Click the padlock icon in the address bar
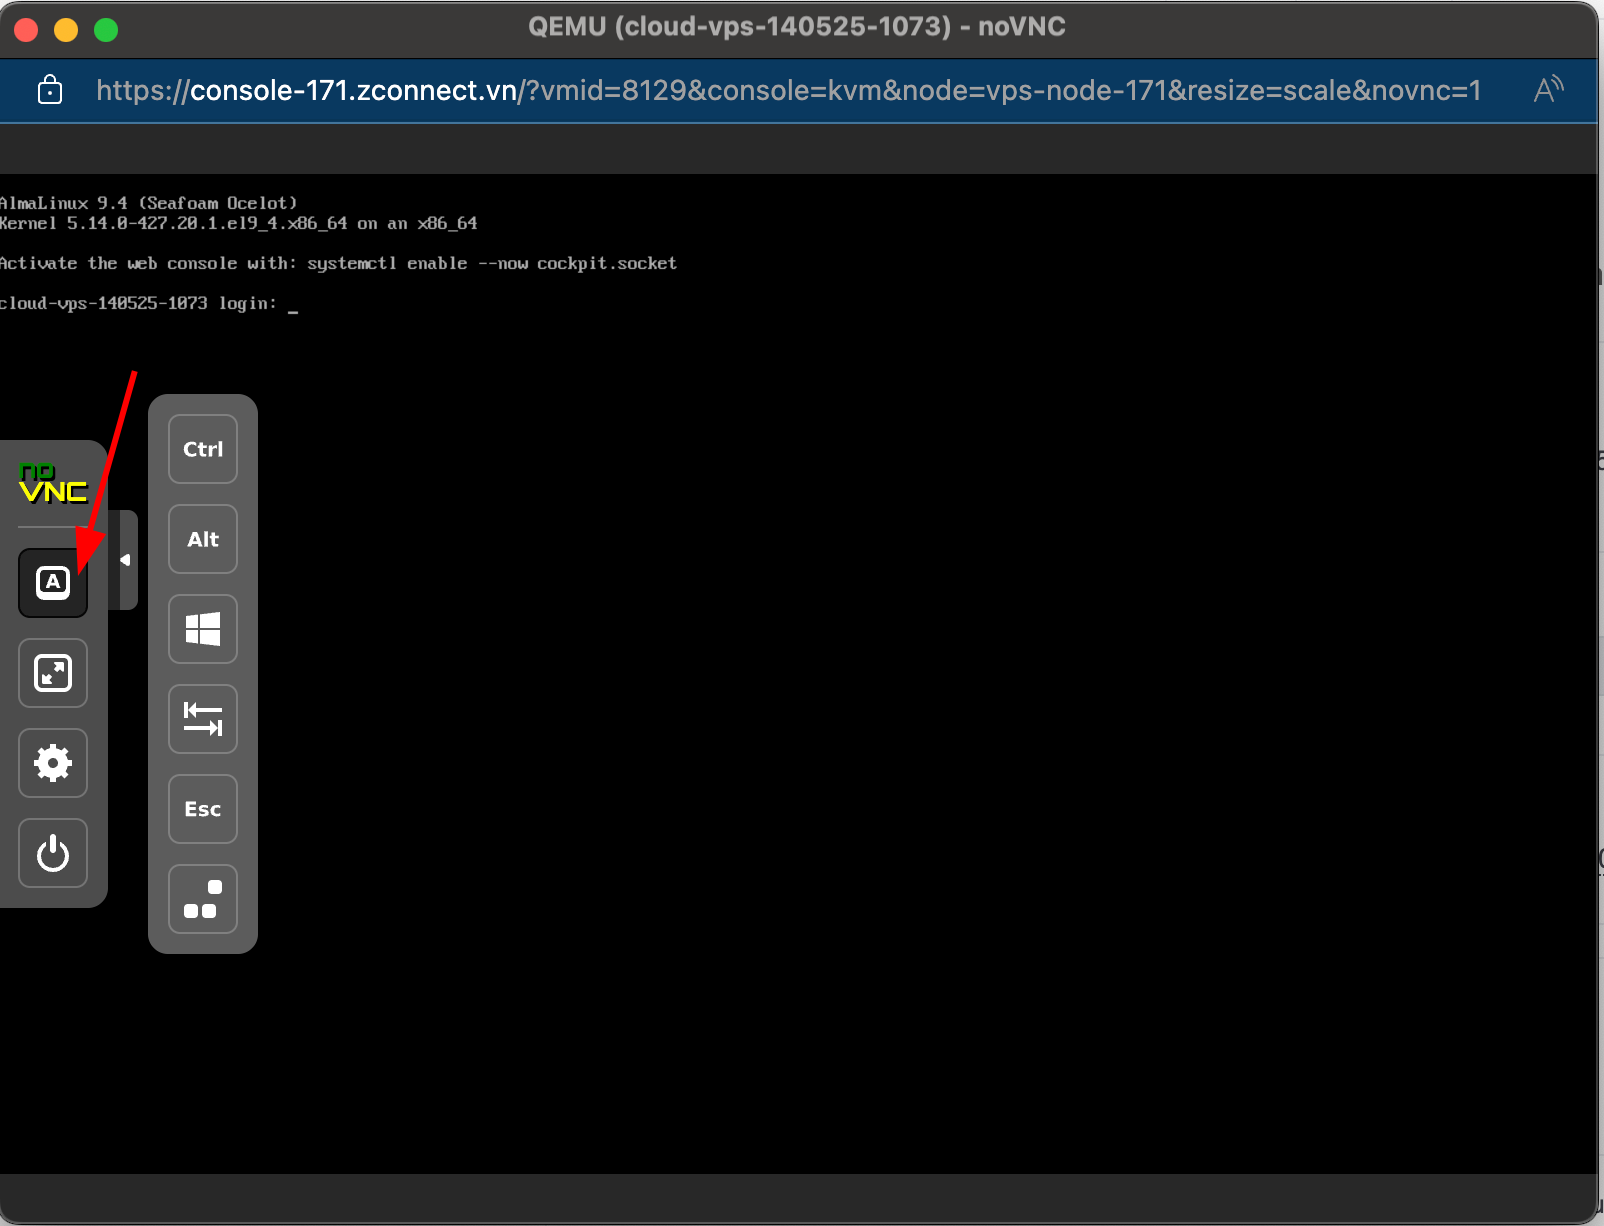 (x=48, y=90)
